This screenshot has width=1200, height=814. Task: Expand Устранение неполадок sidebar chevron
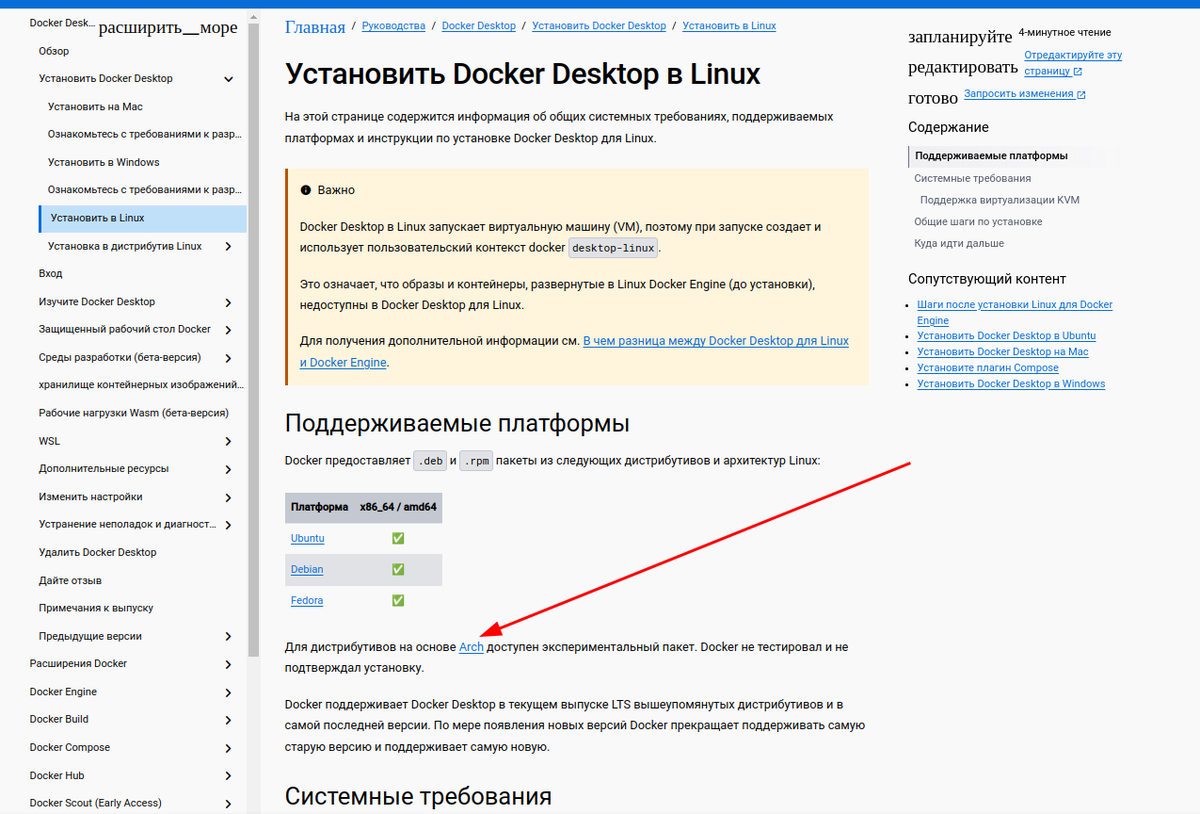click(x=229, y=525)
